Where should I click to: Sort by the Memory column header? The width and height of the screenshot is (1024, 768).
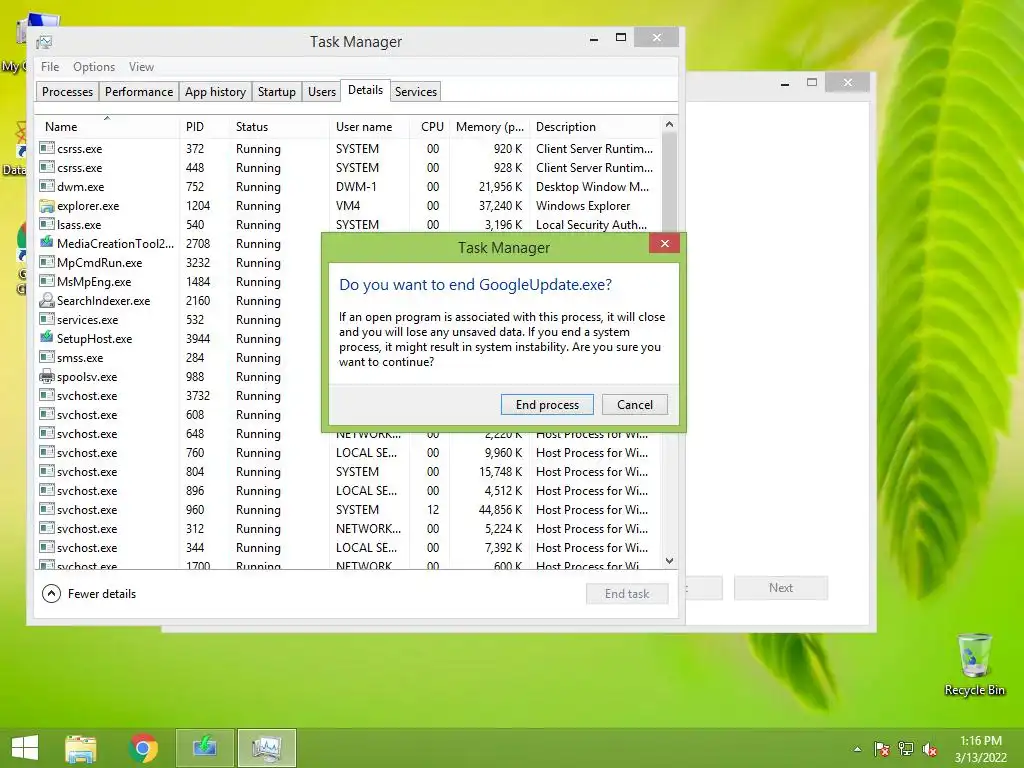point(490,127)
